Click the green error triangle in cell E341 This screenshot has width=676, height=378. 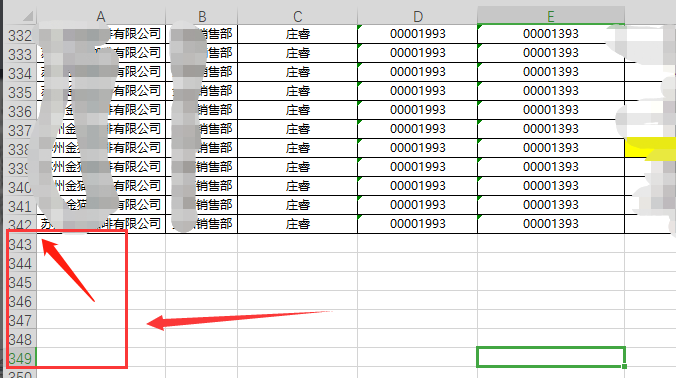480,198
